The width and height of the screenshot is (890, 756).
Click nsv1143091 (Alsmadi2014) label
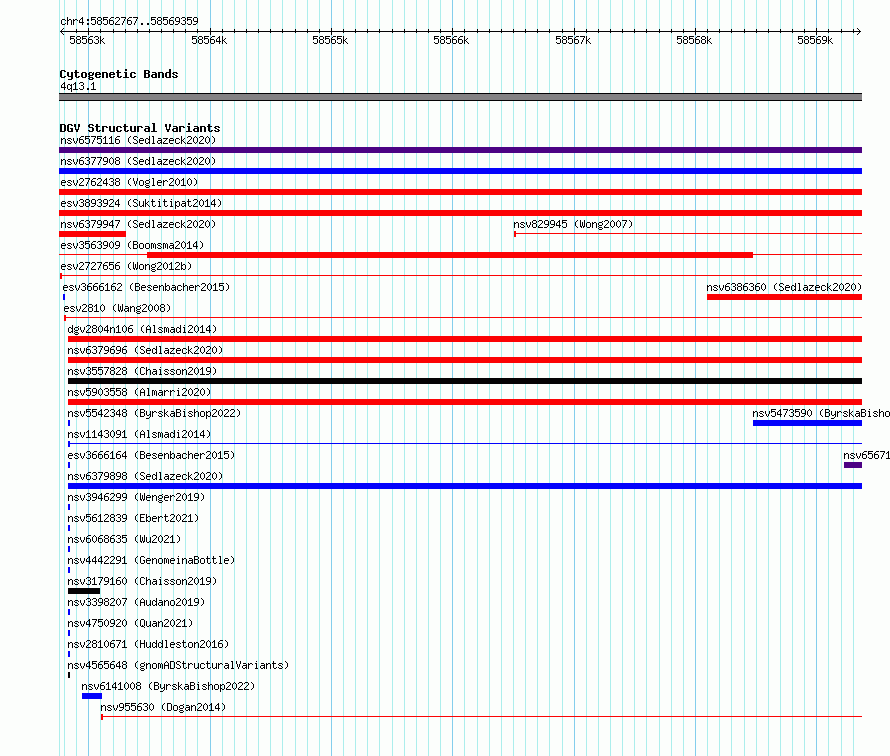139,434
